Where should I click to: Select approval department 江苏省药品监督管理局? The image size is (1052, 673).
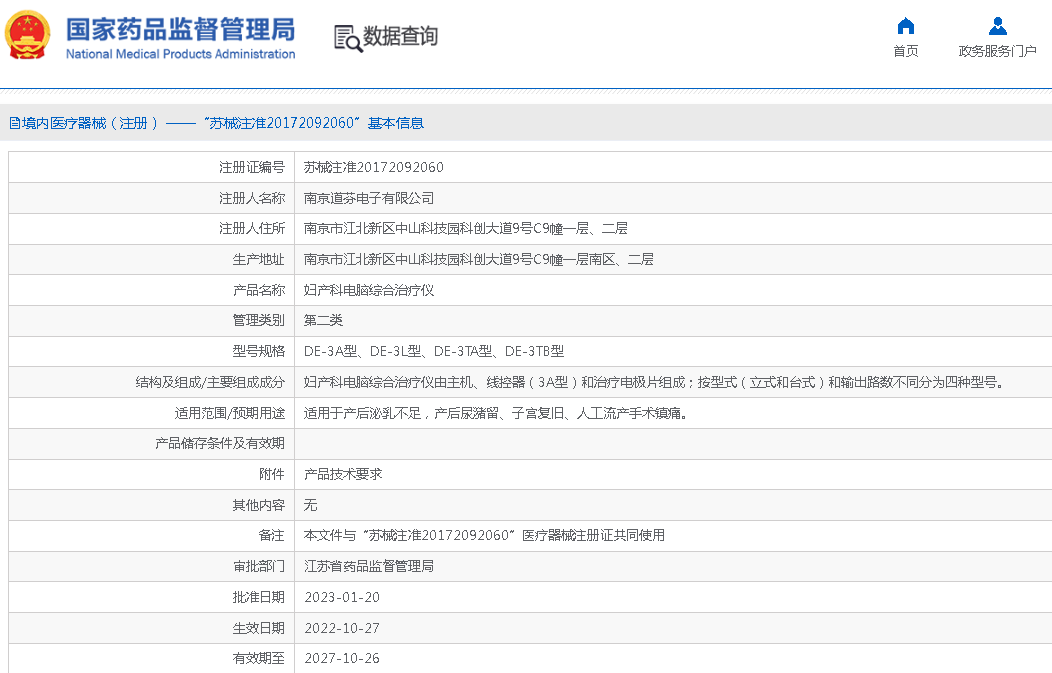pyautogui.click(x=369, y=566)
